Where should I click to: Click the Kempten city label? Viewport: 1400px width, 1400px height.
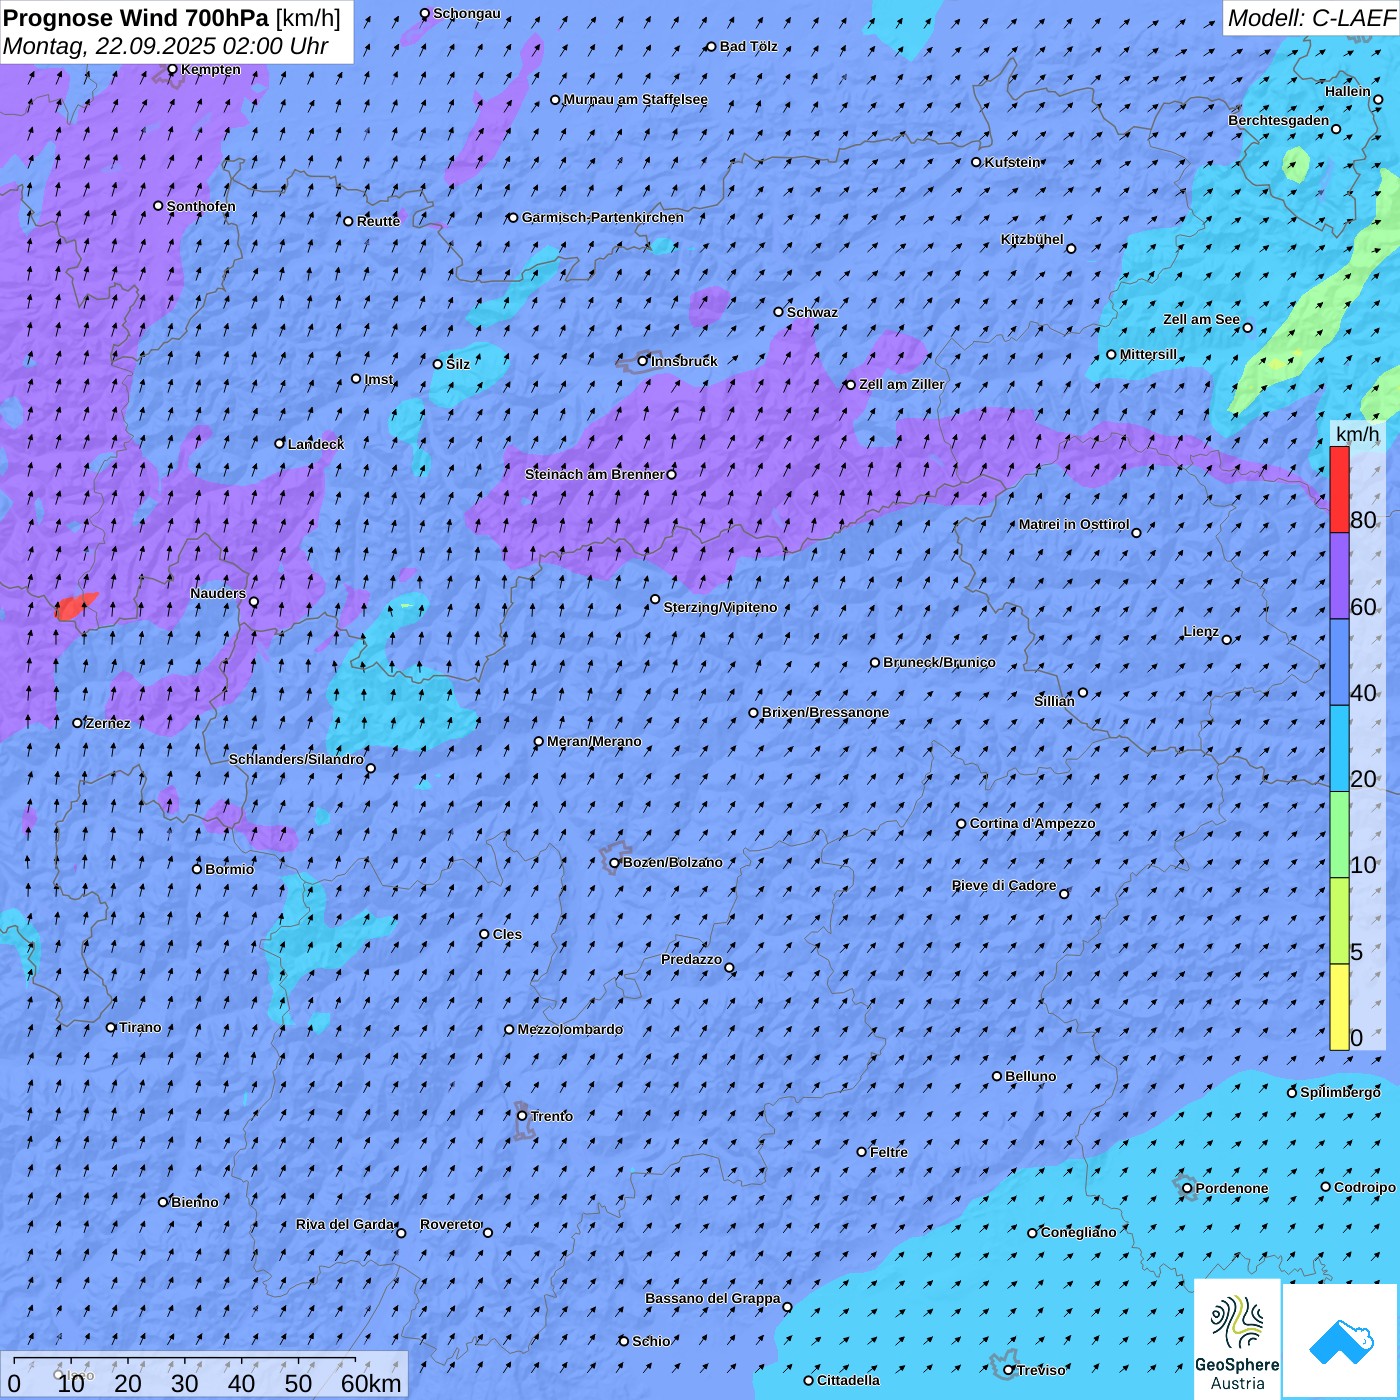210,69
